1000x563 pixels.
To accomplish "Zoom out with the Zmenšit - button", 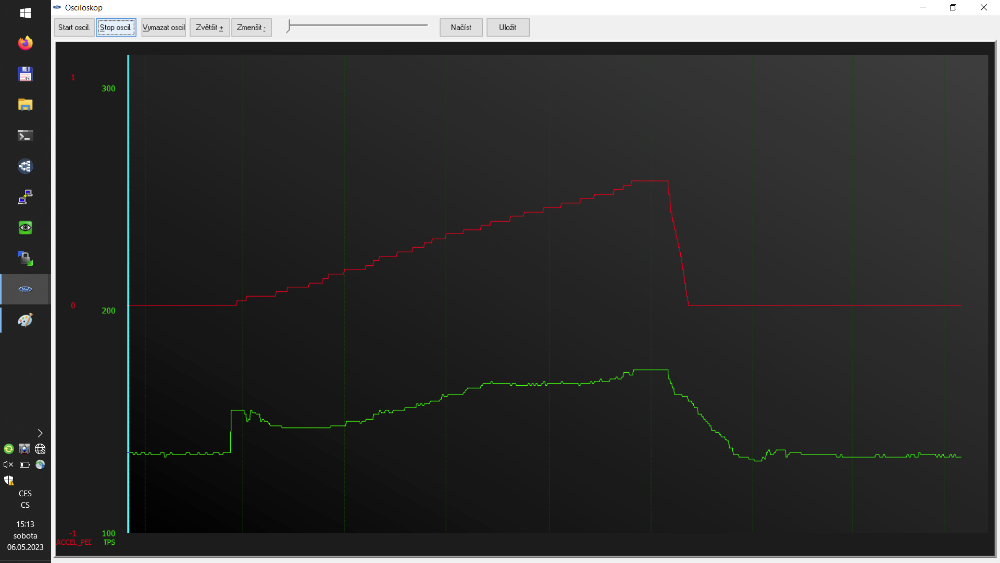I will [x=251, y=27].
